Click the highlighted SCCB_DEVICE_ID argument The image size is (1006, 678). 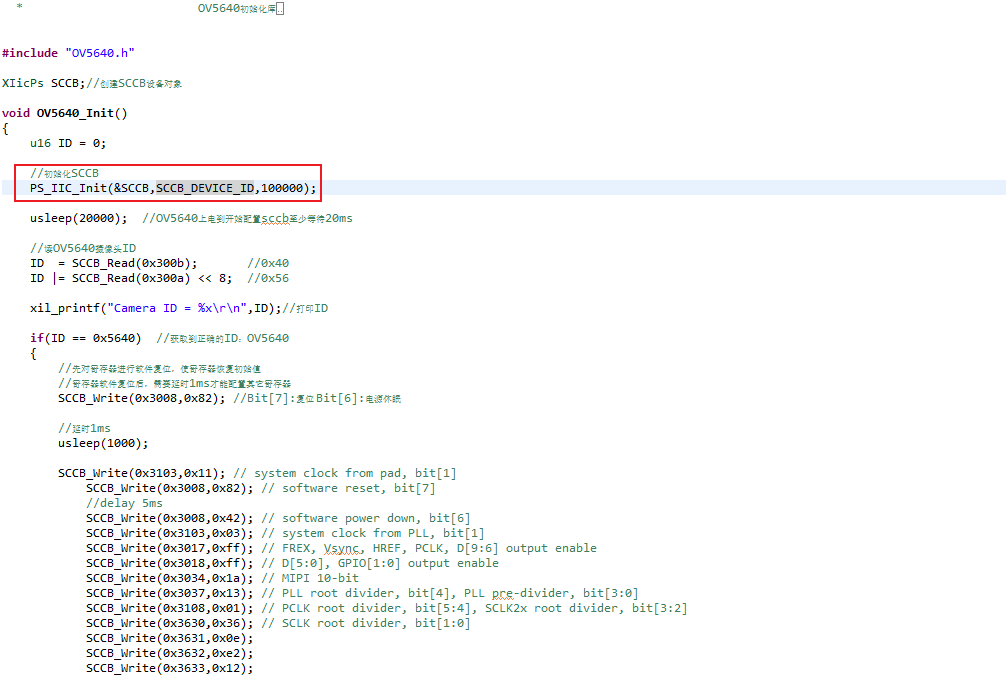(x=204, y=188)
